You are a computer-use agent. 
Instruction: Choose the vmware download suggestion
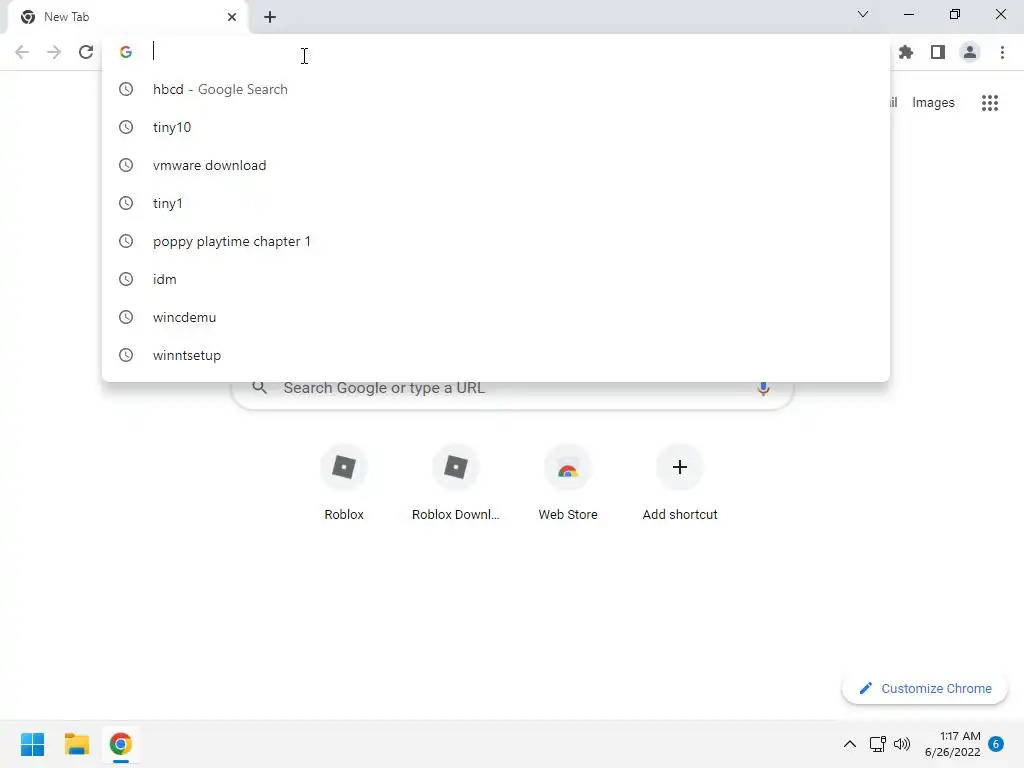click(496, 165)
